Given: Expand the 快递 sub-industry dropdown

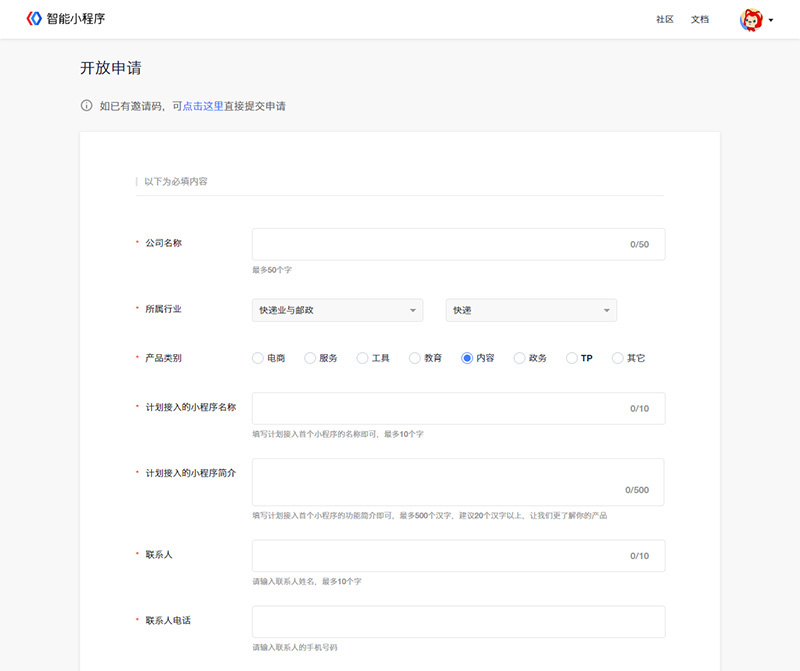Looking at the screenshot, I should pyautogui.click(x=531, y=310).
